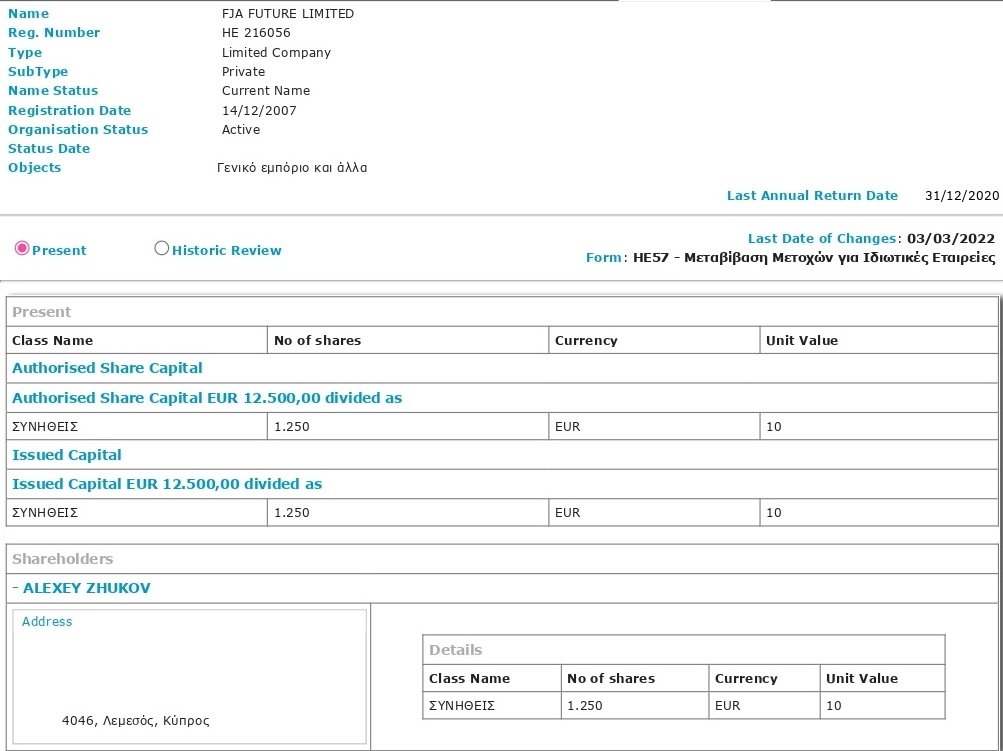The height and width of the screenshot is (751, 1003).
Task: Click No of shares header in Details table
Action: click(611, 679)
